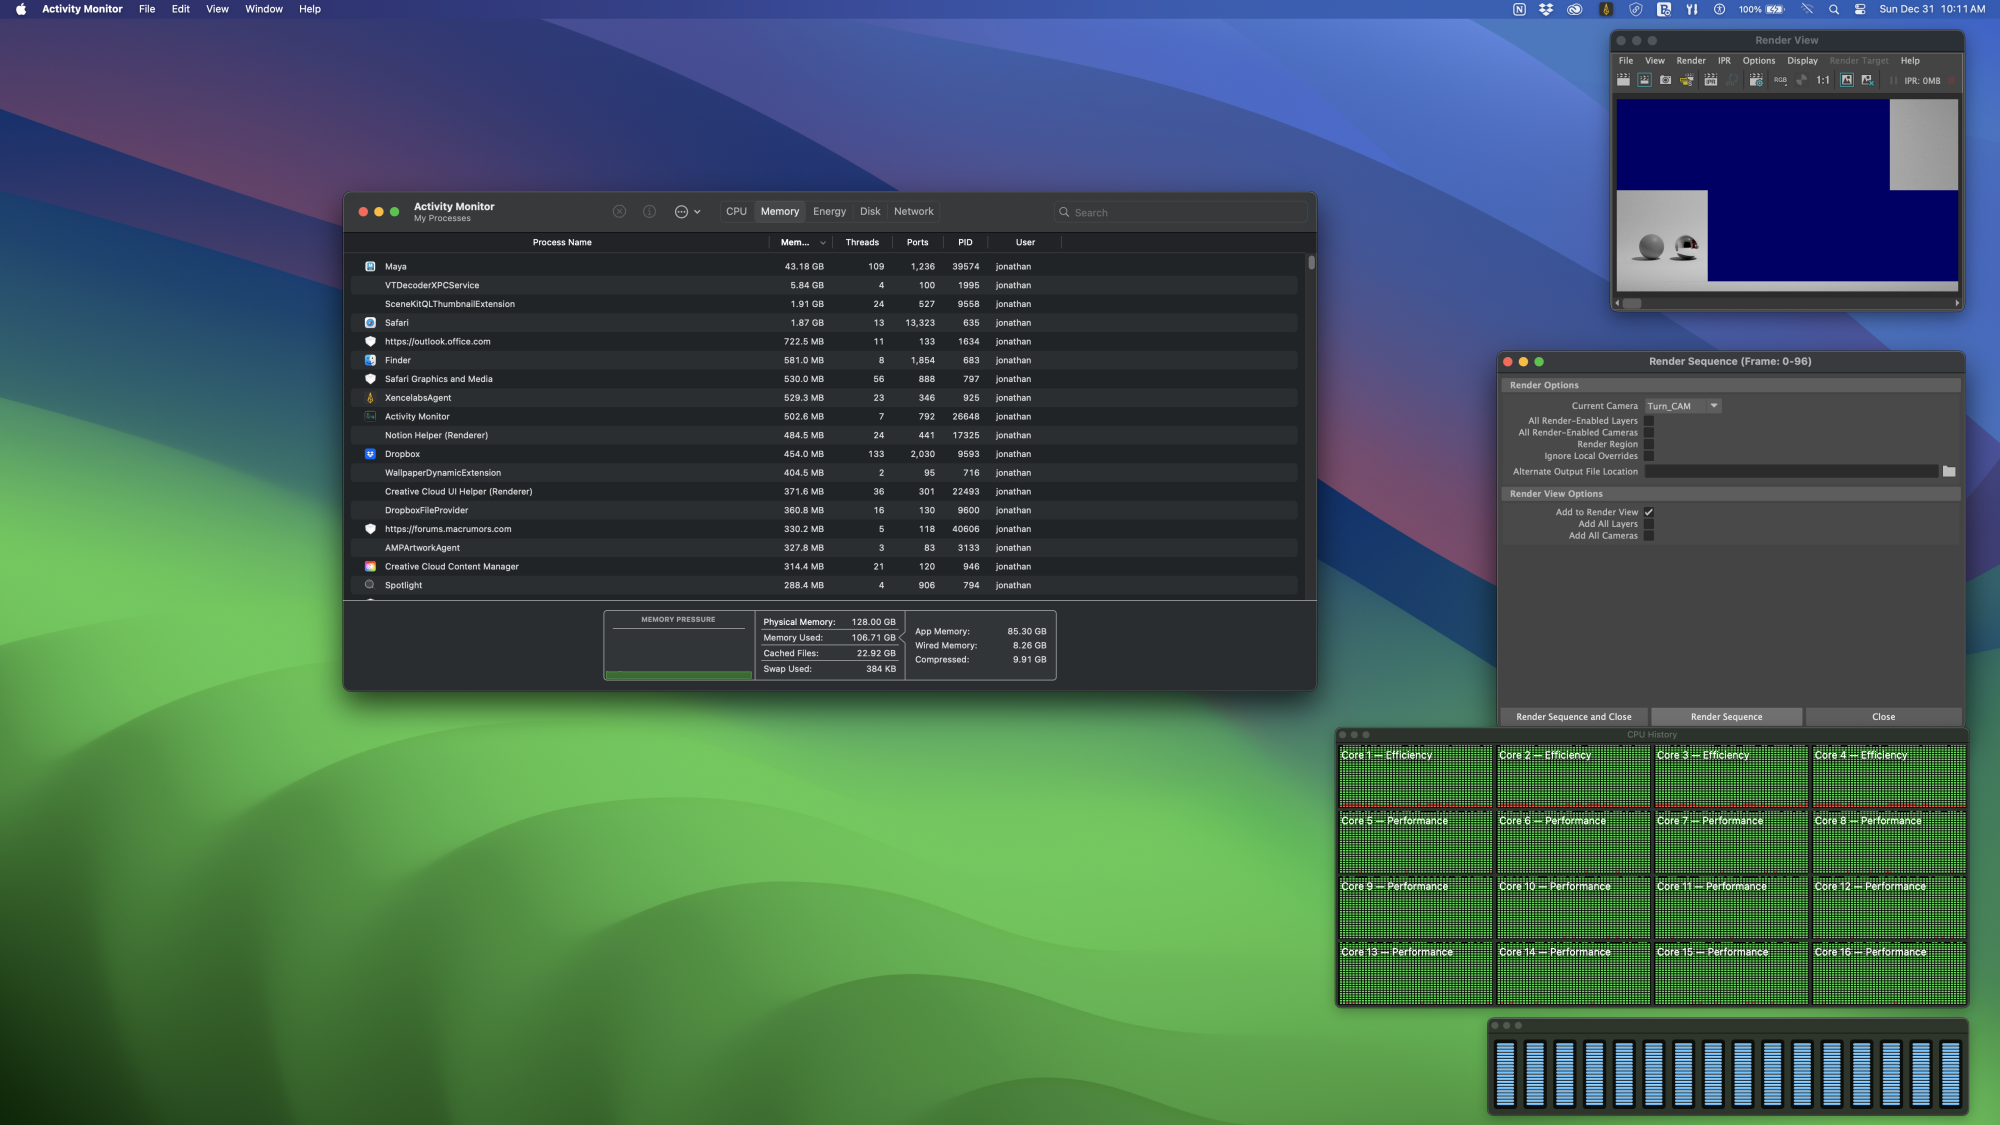2000x1125 pixels.
Task: Click the Render Sequence button
Action: pyautogui.click(x=1726, y=717)
